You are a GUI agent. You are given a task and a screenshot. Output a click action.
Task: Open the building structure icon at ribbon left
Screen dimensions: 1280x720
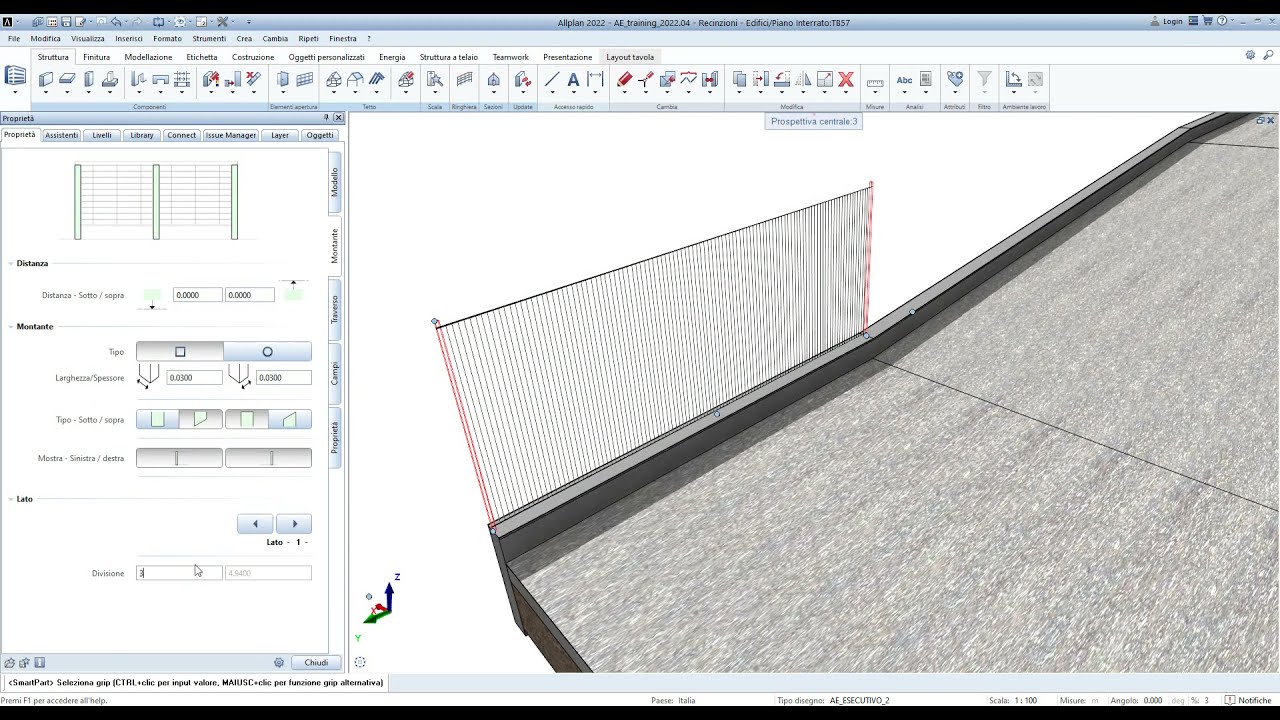[x=15, y=76]
